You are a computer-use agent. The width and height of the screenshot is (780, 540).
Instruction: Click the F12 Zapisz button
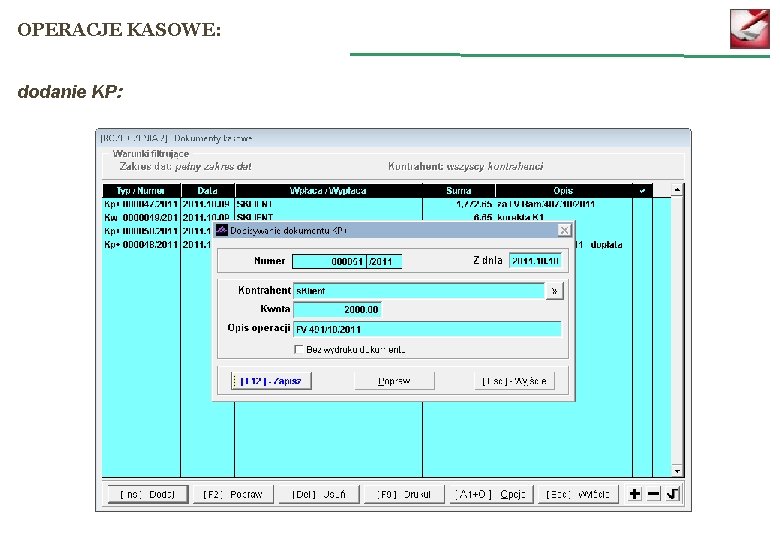pyautogui.click(x=271, y=381)
